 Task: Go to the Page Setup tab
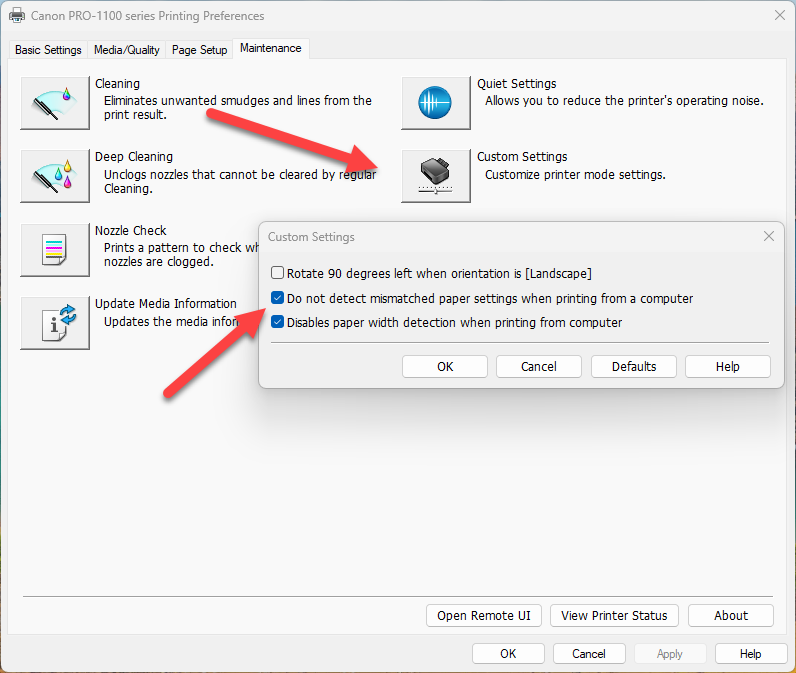pyautogui.click(x=199, y=50)
